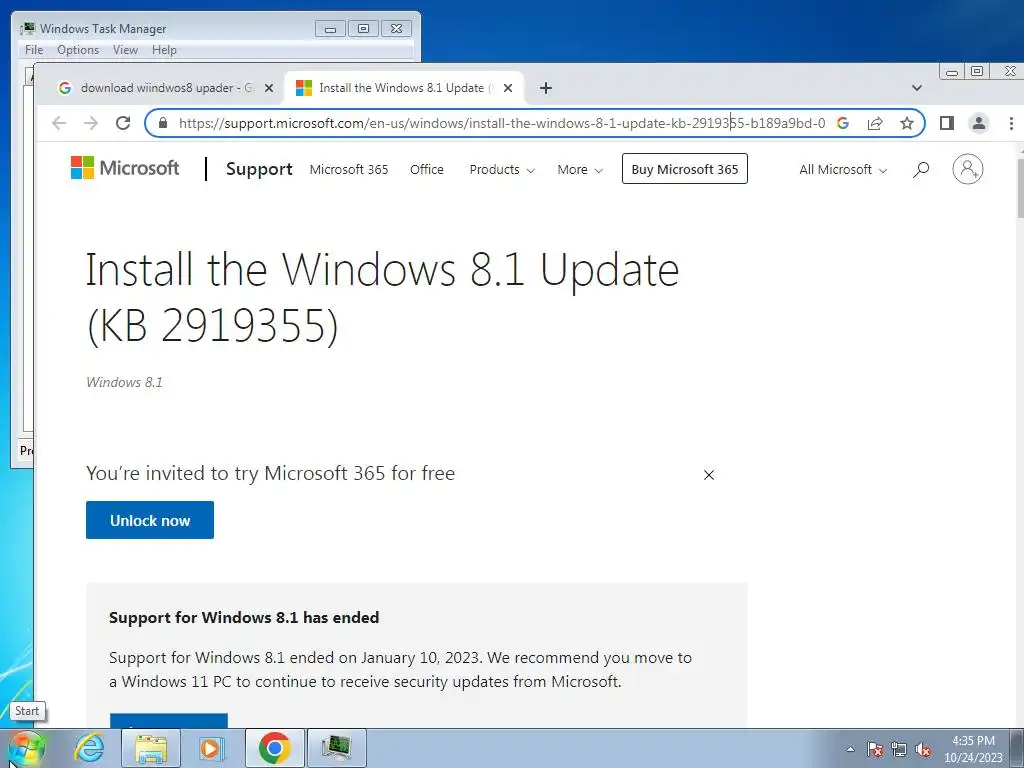Open a new tab with the plus icon

(x=546, y=88)
